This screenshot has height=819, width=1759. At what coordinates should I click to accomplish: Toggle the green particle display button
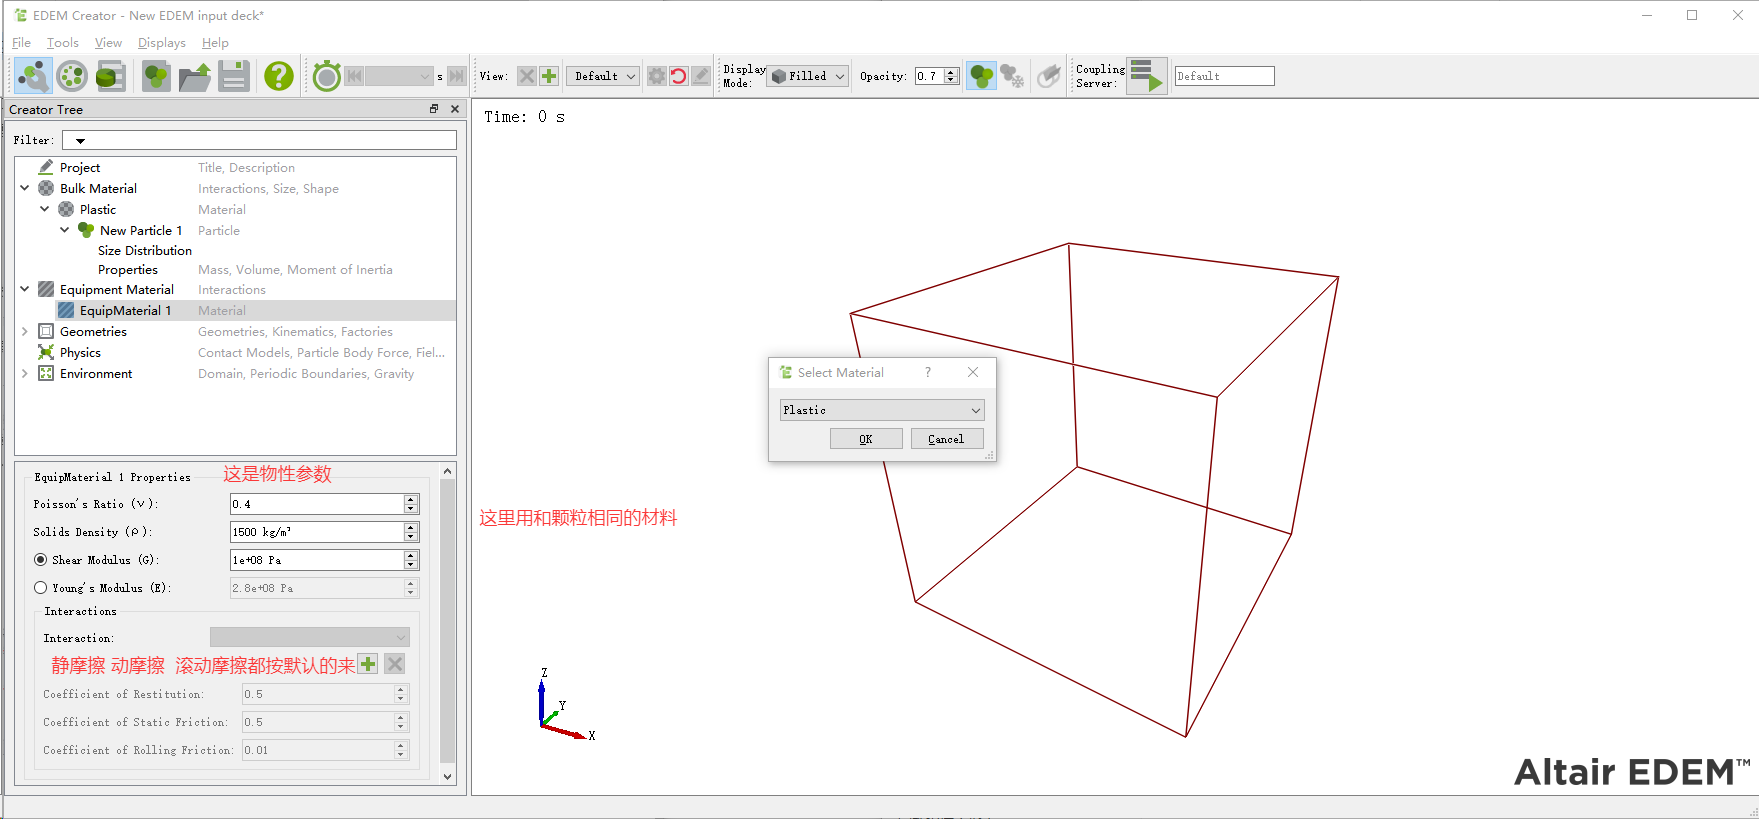tap(982, 76)
